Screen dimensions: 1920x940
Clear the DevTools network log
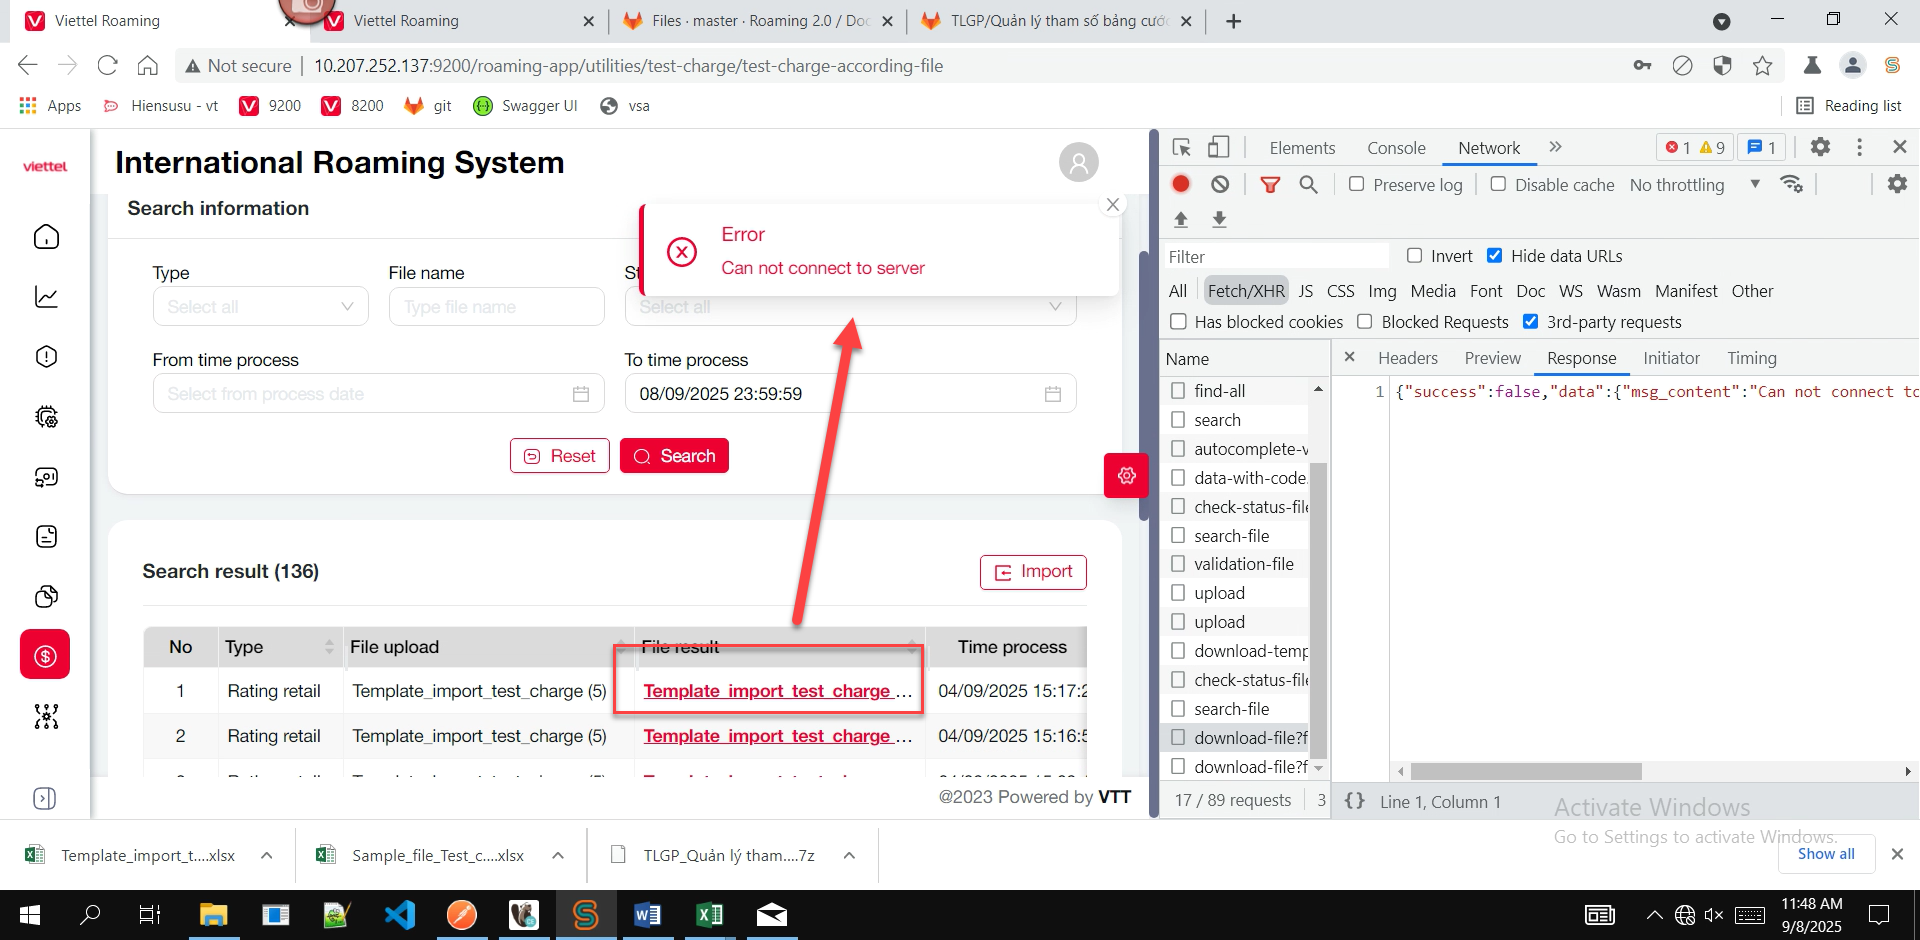[x=1220, y=184]
